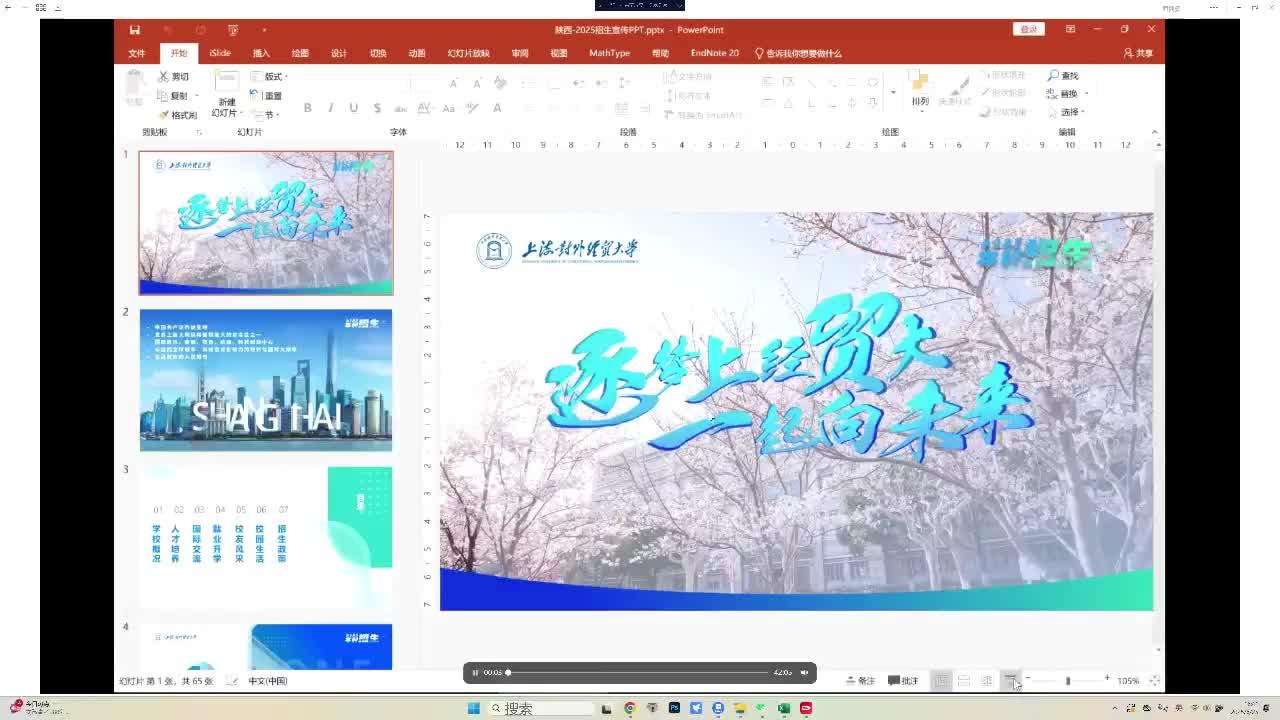Mute the video with speaker icon
This screenshot has width=1280, height=720.
point(804,673)
